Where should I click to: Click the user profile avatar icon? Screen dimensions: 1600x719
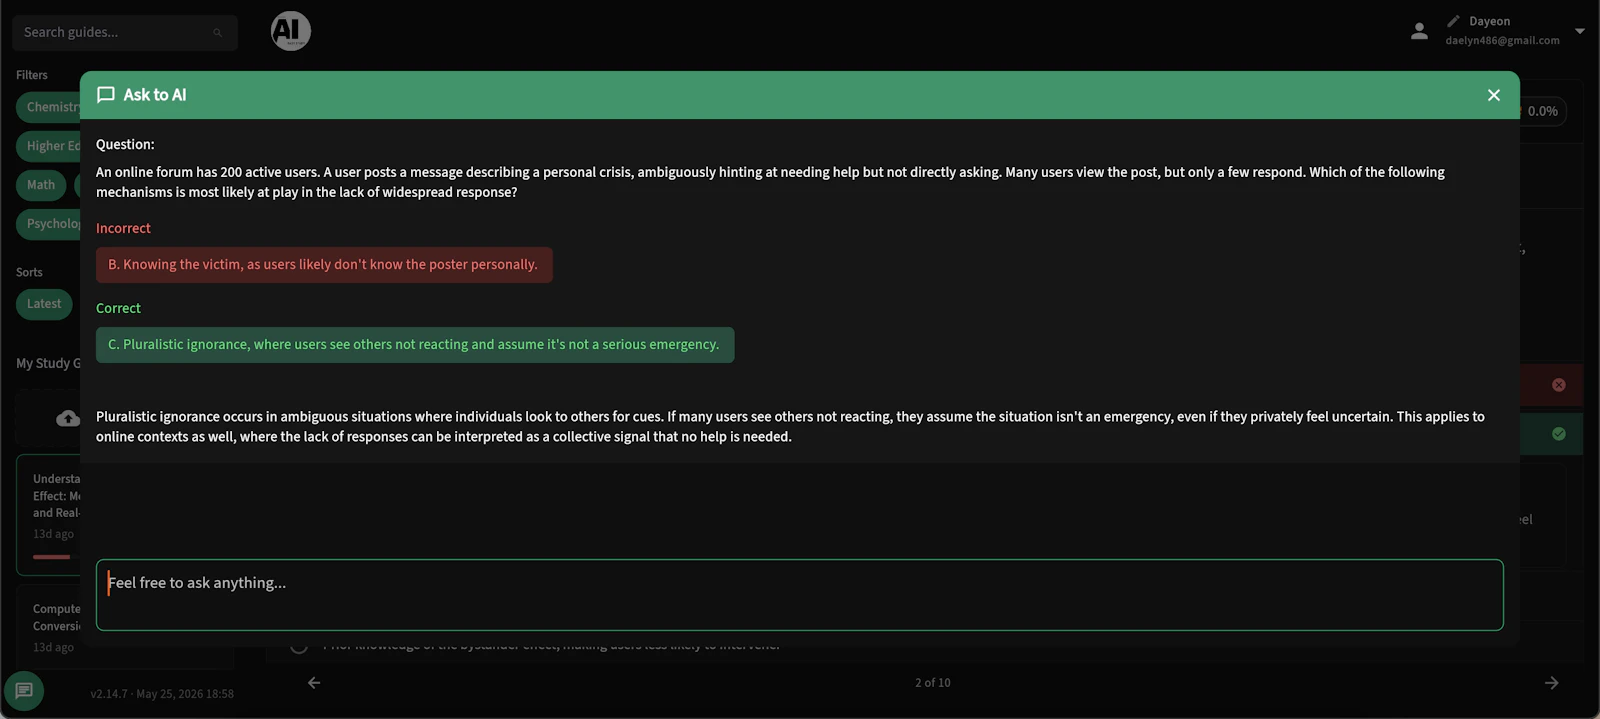(x=1419, y=31)
